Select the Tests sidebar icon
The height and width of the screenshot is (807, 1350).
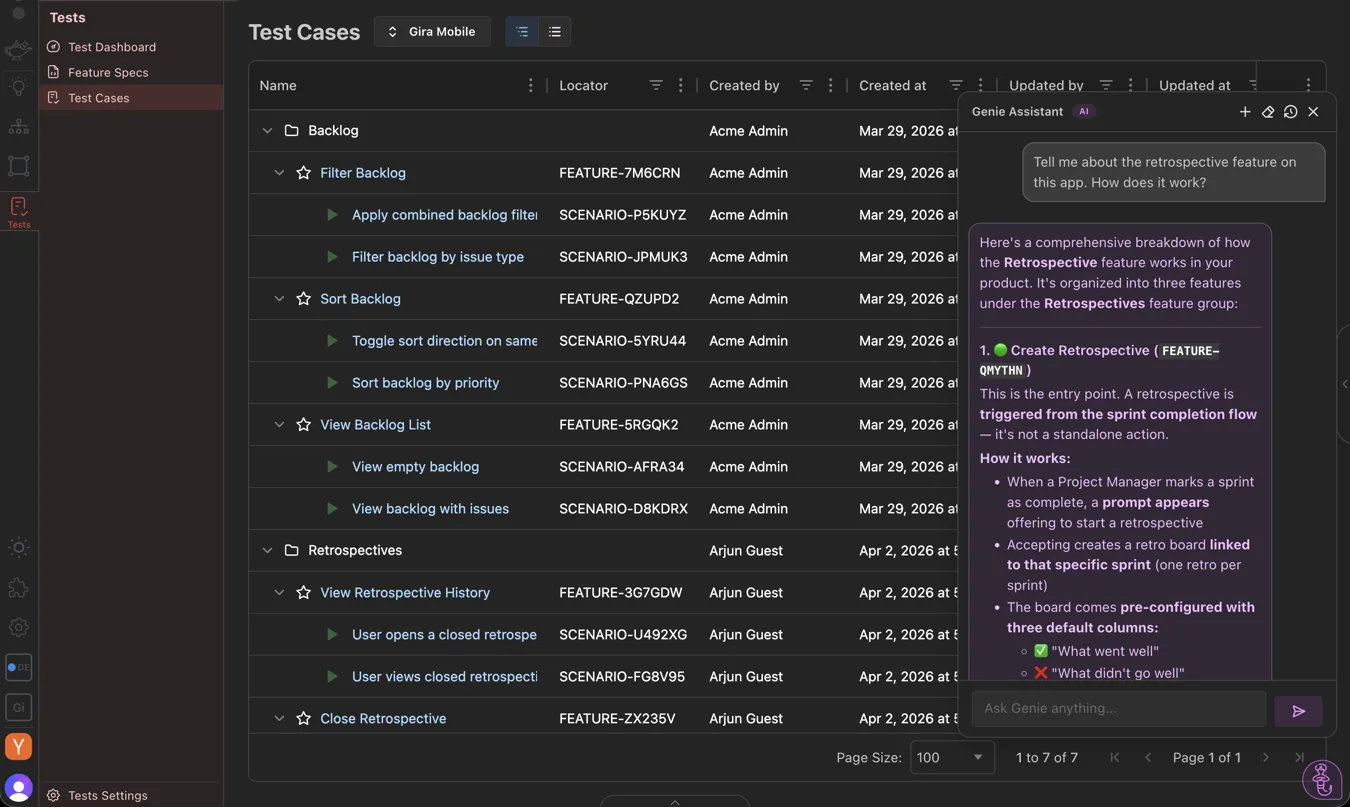coord(18,212)
